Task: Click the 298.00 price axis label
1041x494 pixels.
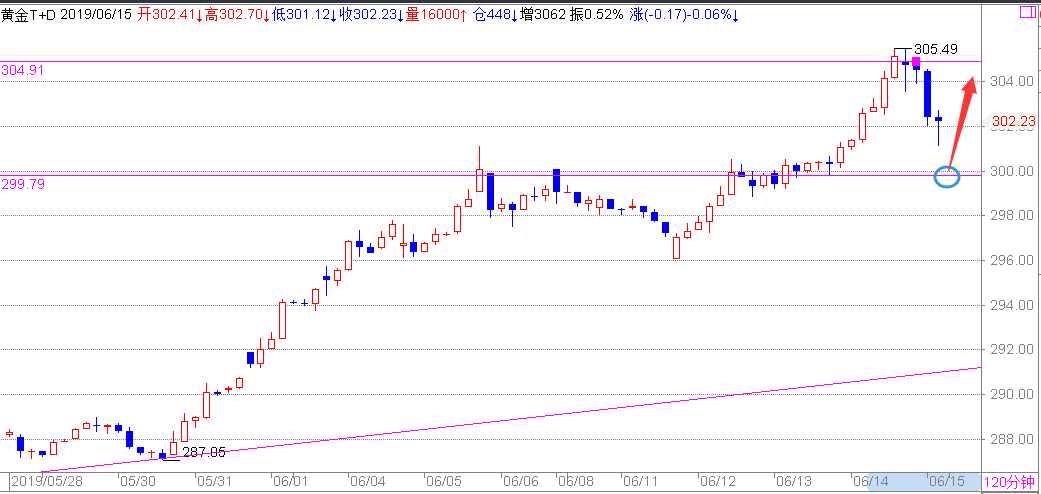Action: 1012,216
